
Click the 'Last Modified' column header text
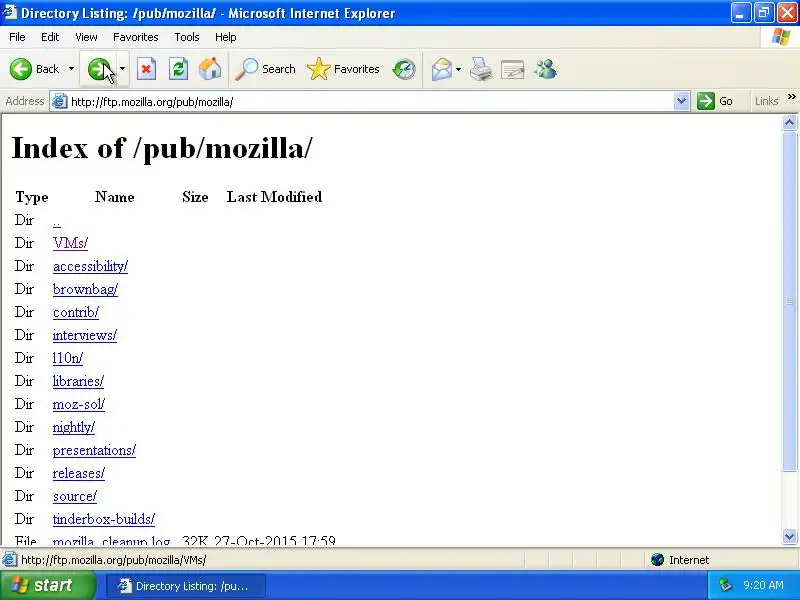pyautogui.click(x=274, y=197)
